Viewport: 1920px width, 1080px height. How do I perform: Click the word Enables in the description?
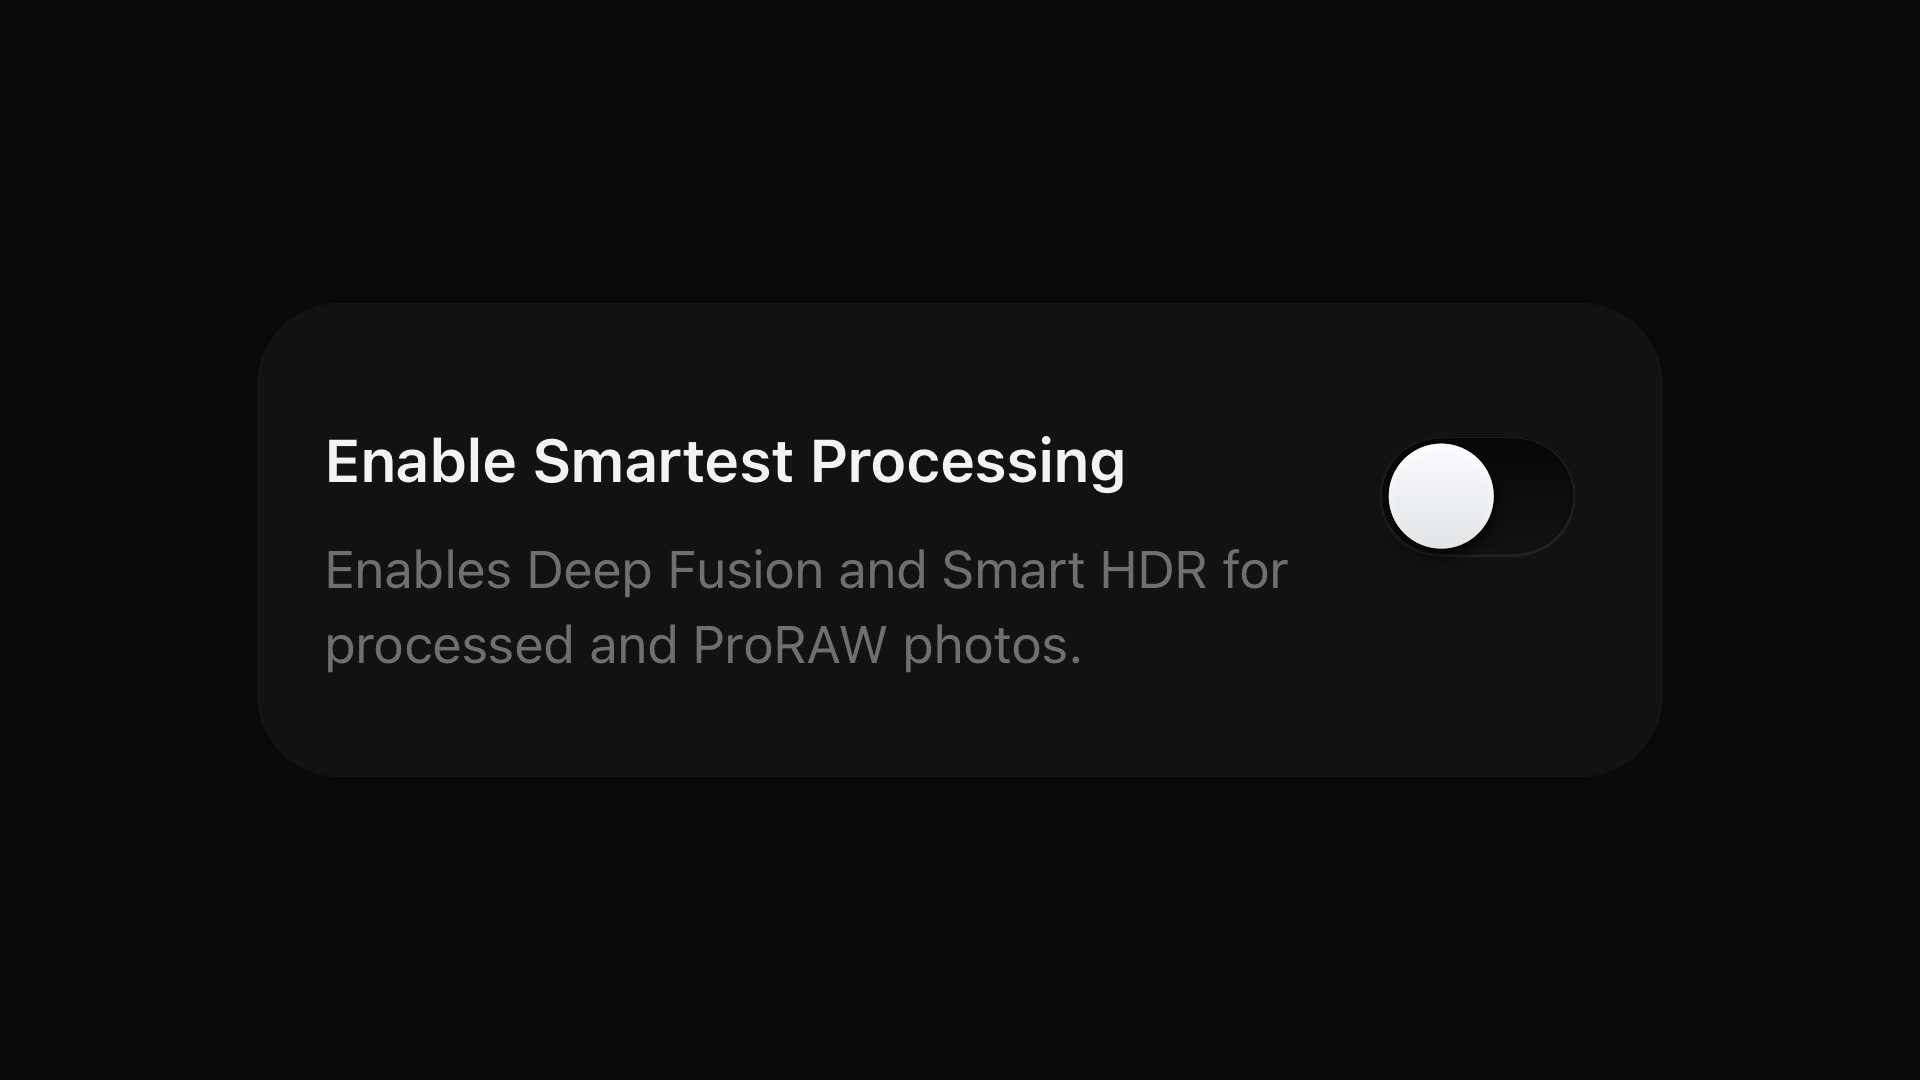[x=418, y=570]
